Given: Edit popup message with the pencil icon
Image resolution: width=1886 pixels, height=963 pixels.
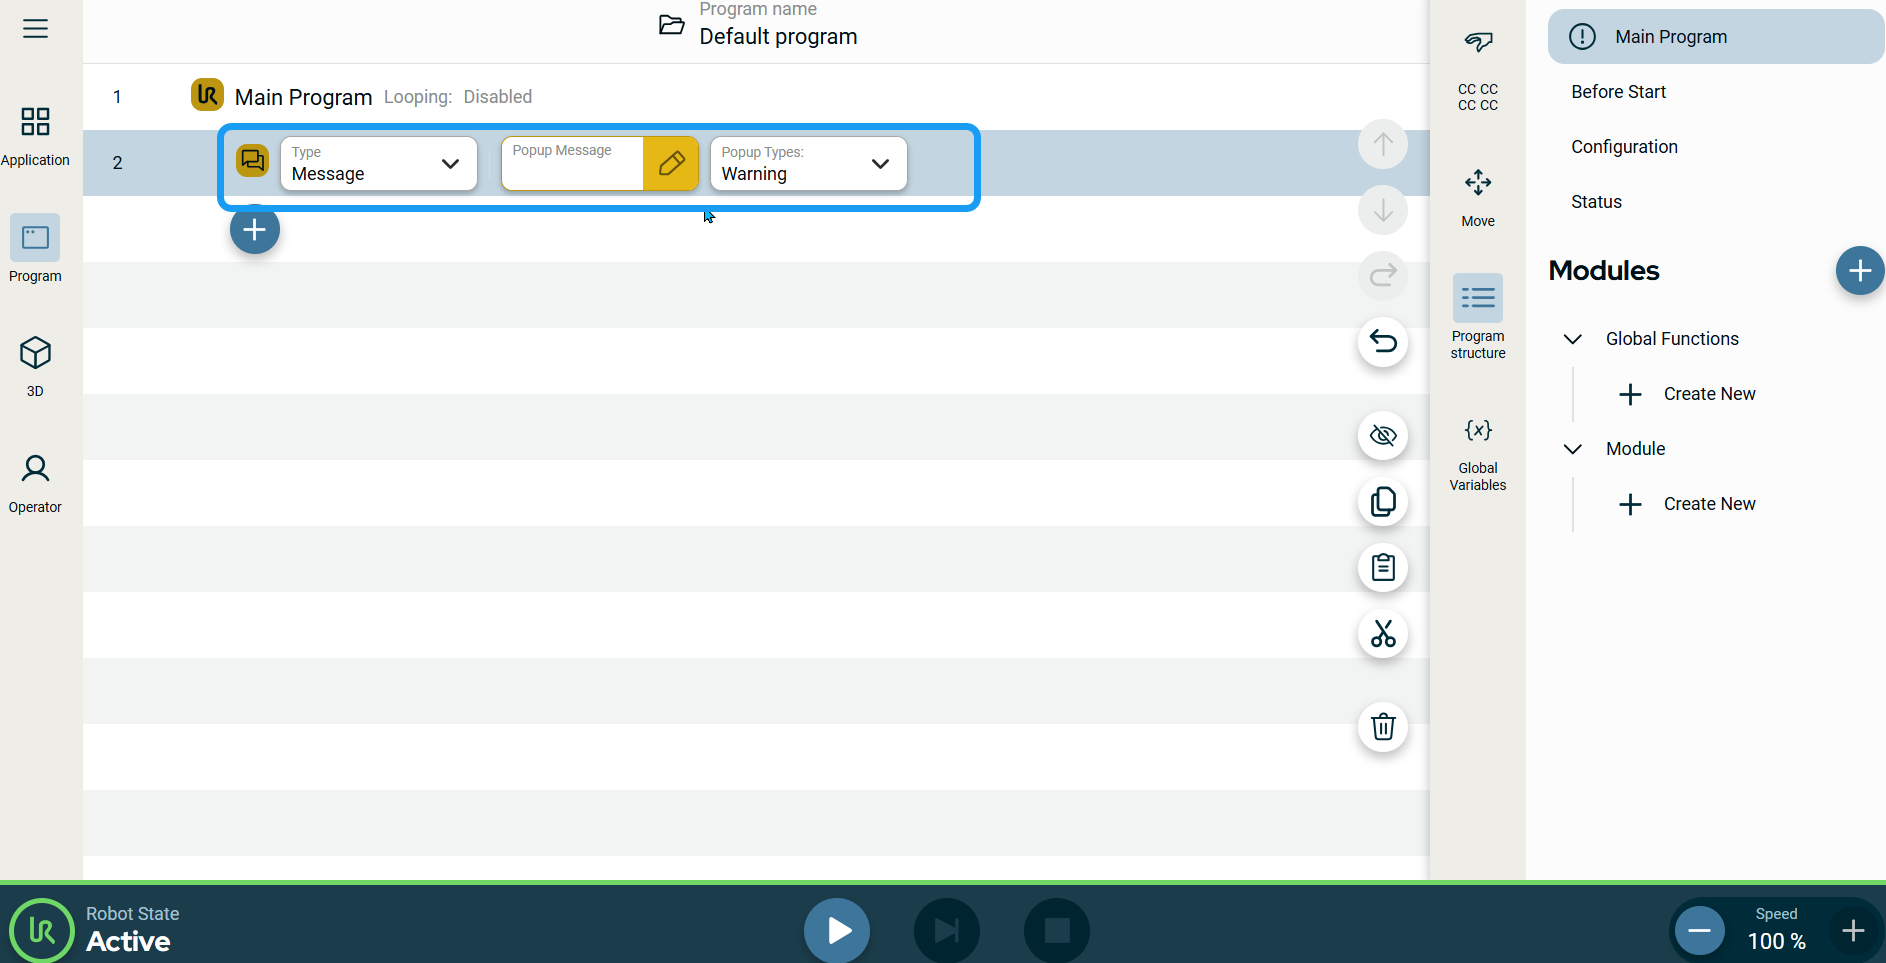Looking at the screenshot, I should pos(671,163).
